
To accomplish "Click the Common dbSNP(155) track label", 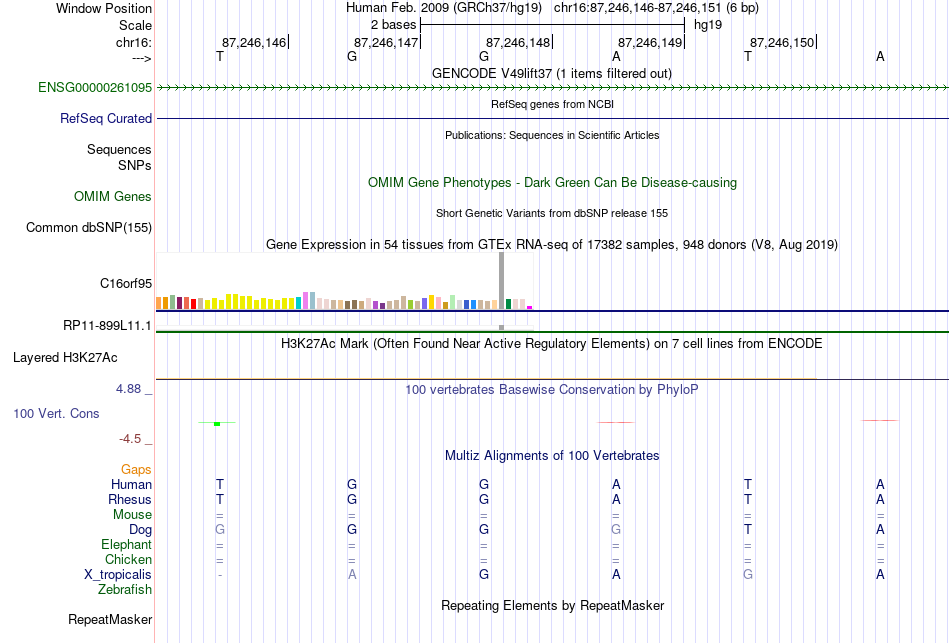I will [89, 228].
